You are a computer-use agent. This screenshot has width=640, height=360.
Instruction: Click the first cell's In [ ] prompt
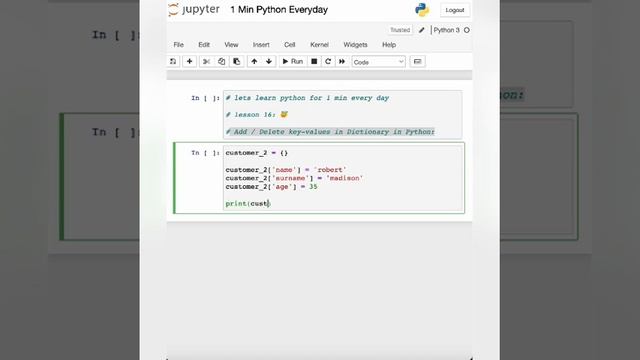point(205,98)
